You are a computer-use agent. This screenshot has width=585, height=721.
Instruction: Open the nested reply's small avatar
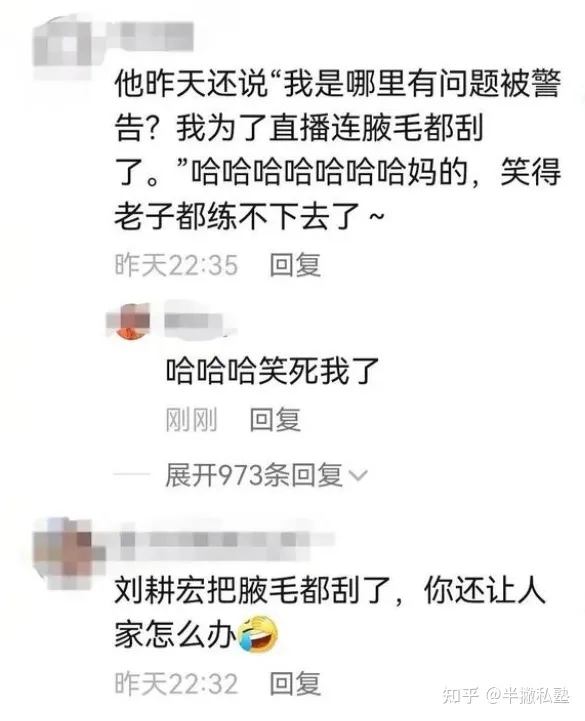pos(129,320)
